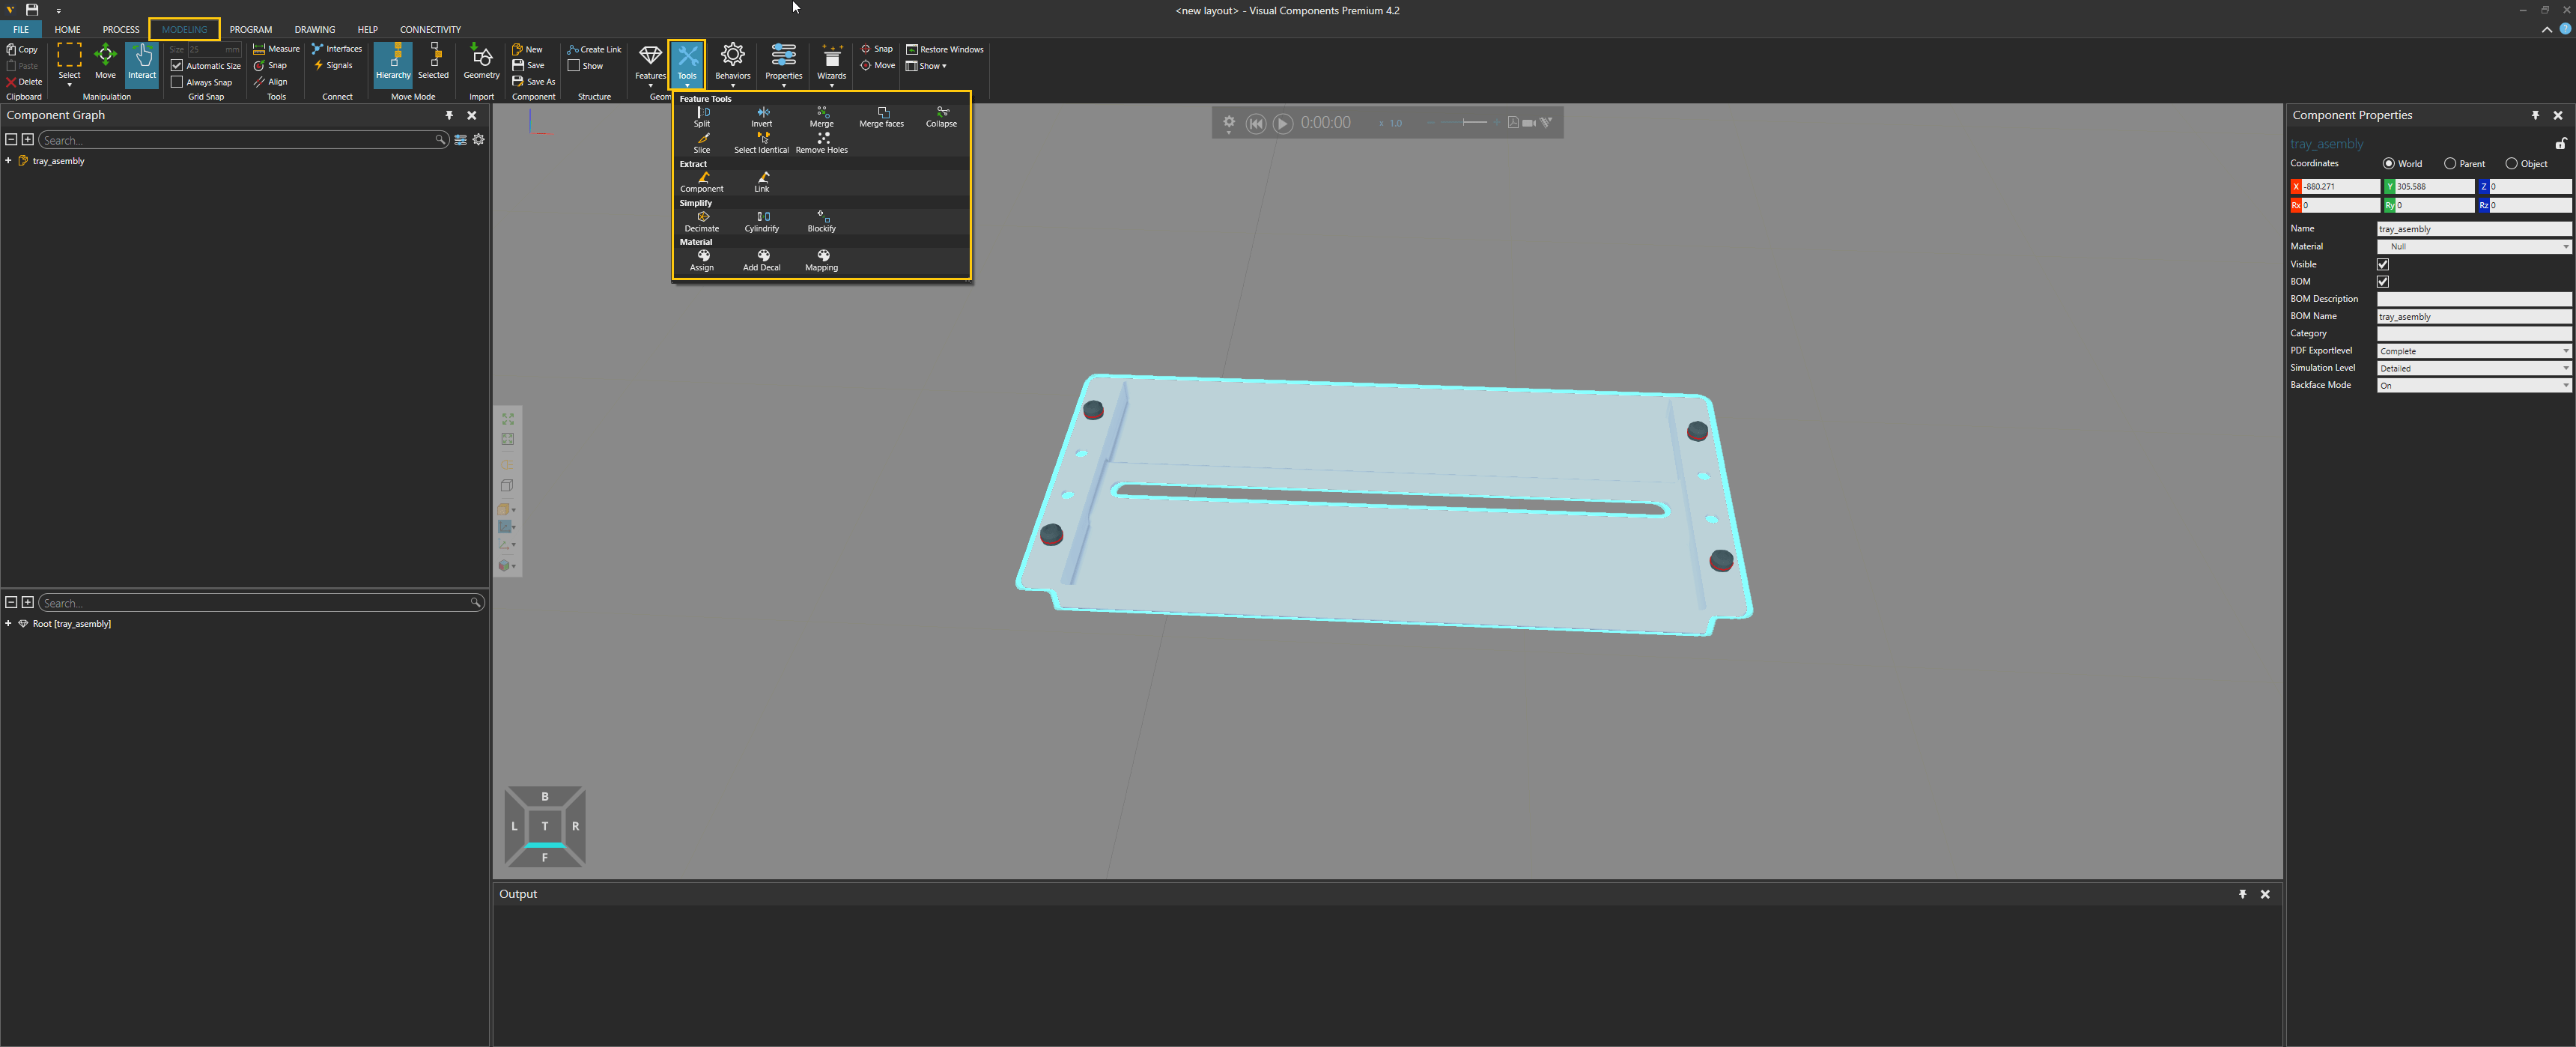This screenshot has width=2576, height=1047.
Task: Open the Geometry import tool
Action: click(481, 62)
